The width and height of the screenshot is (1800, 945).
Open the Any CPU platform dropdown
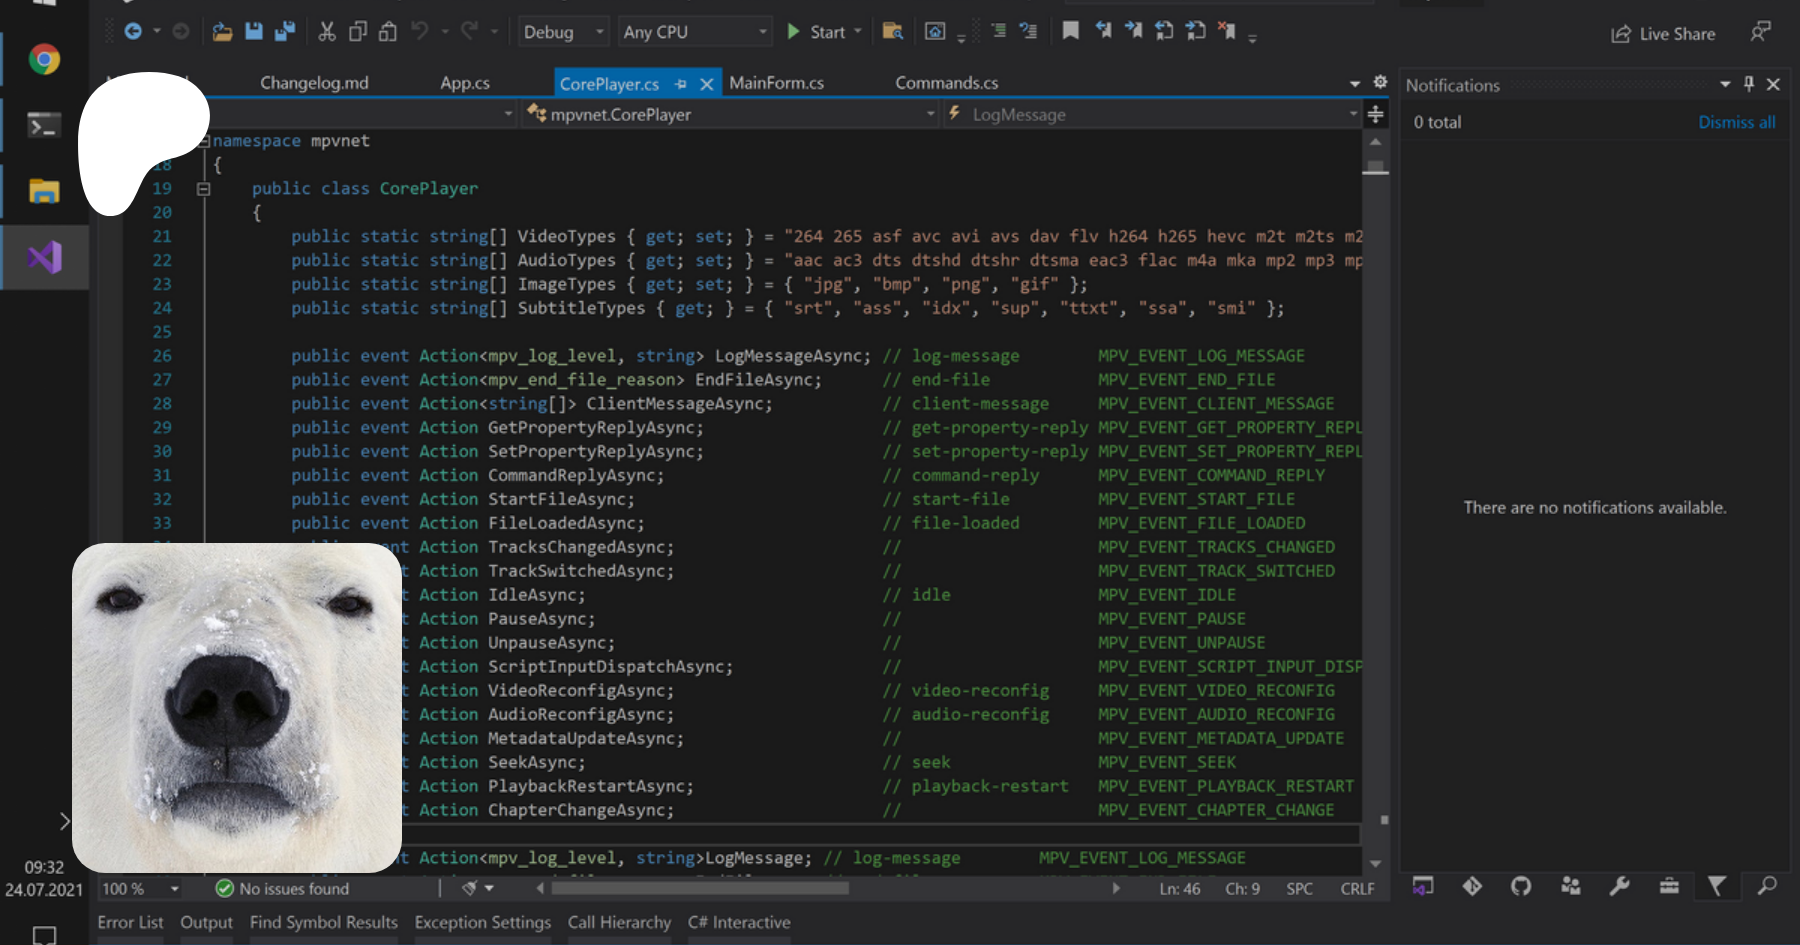(694, 32)
